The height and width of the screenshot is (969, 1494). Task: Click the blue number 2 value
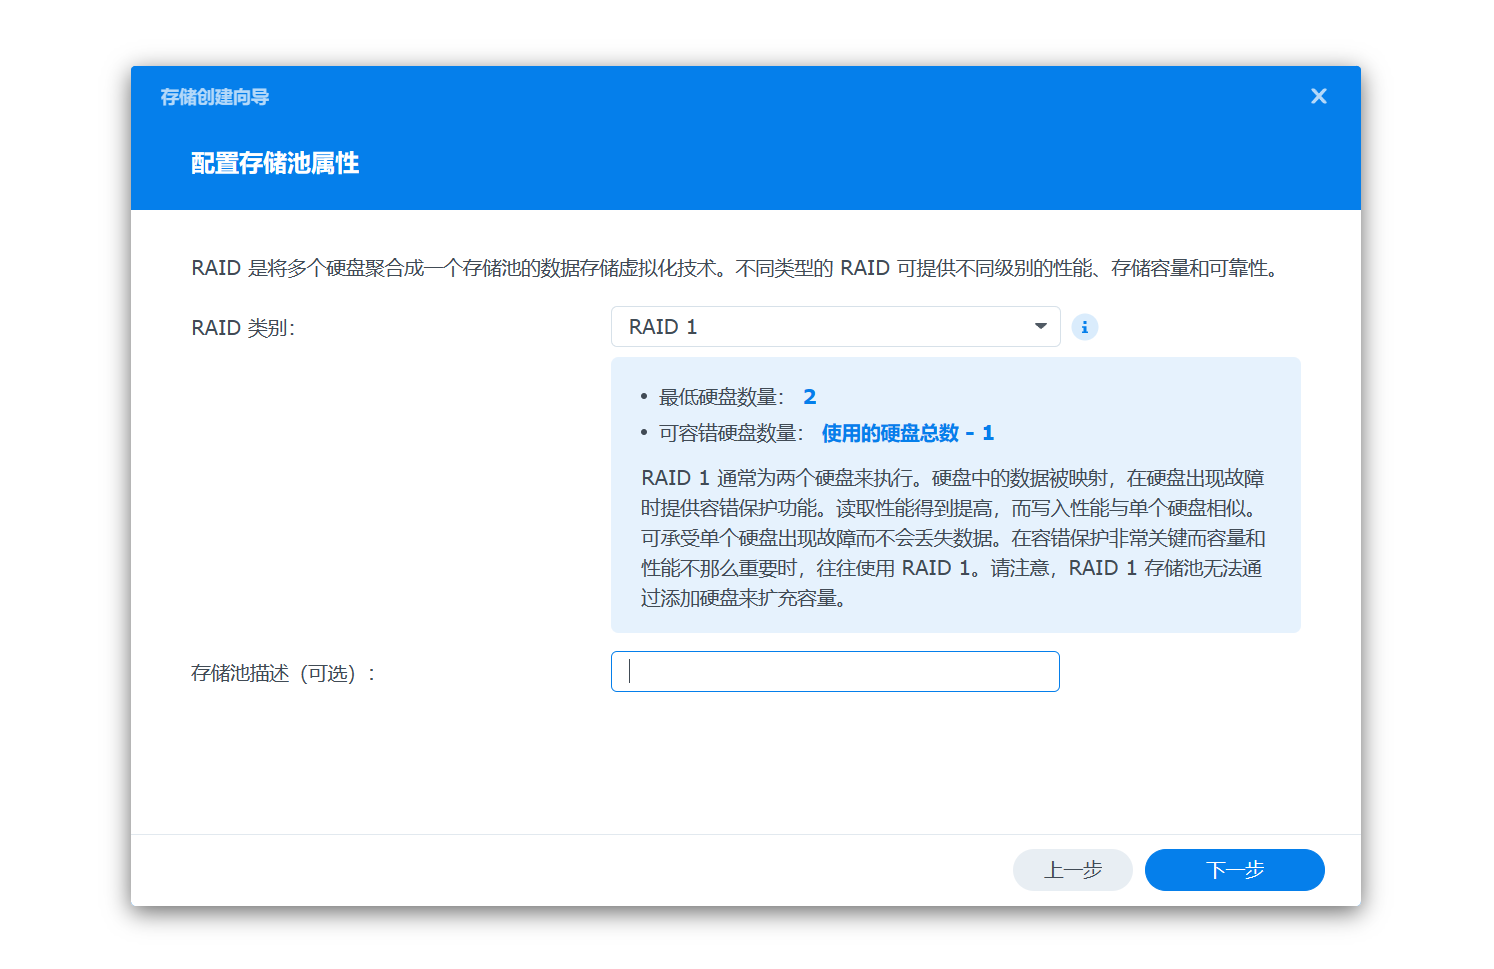[810, 397]
